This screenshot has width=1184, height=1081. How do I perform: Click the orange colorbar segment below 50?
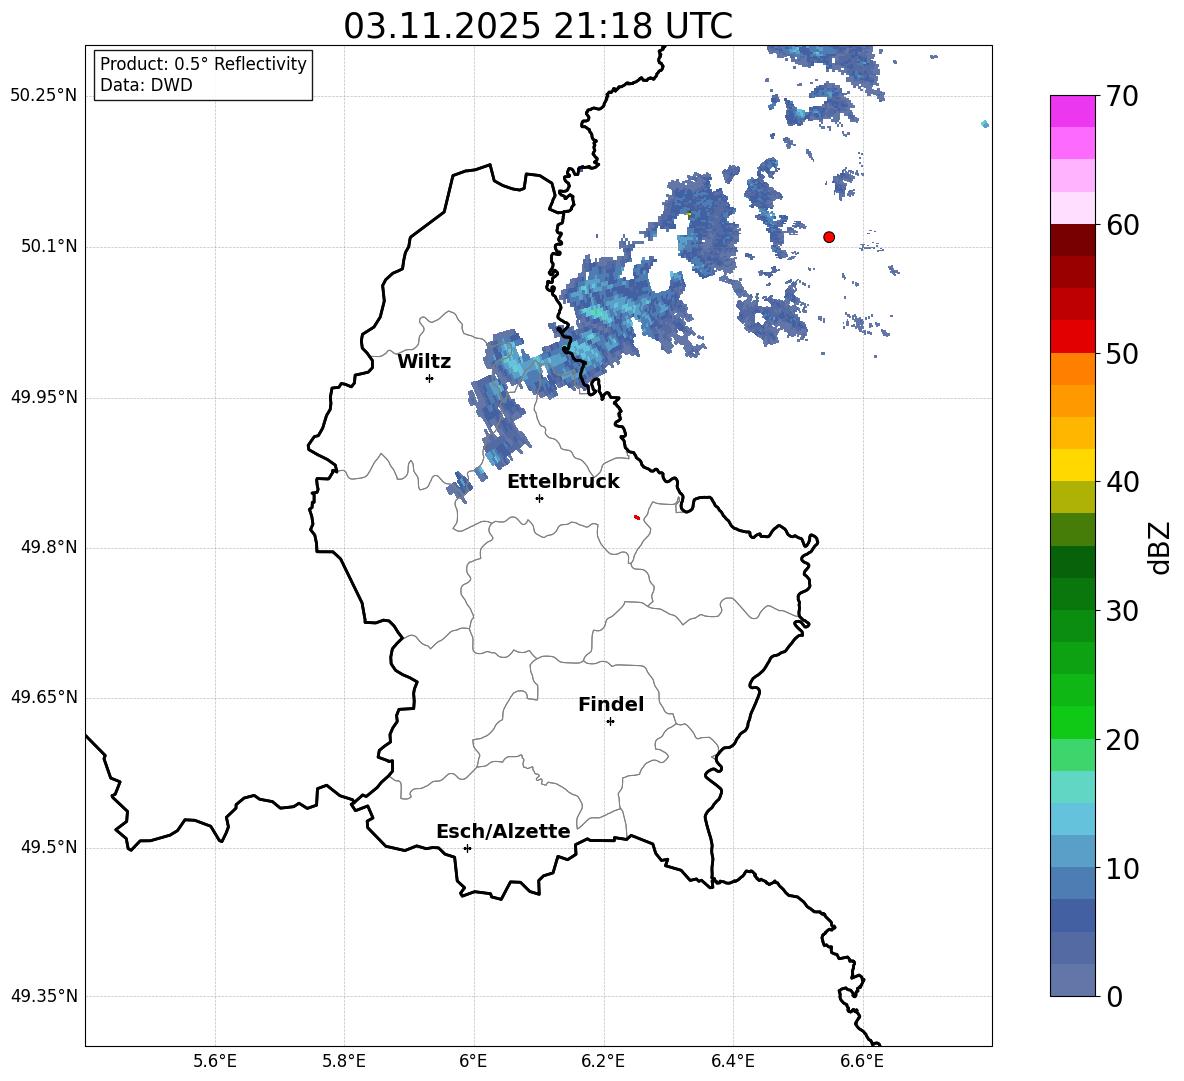coord(1073,369)
